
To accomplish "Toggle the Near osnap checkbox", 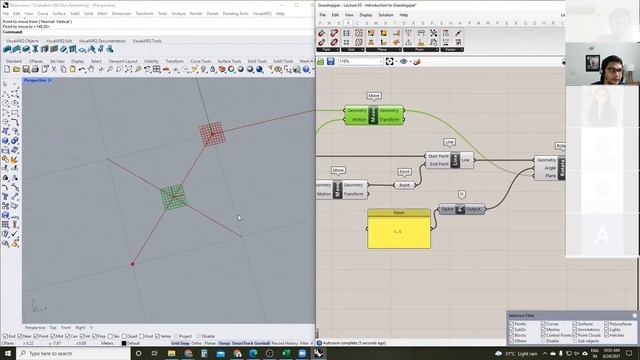I will 20,336.
